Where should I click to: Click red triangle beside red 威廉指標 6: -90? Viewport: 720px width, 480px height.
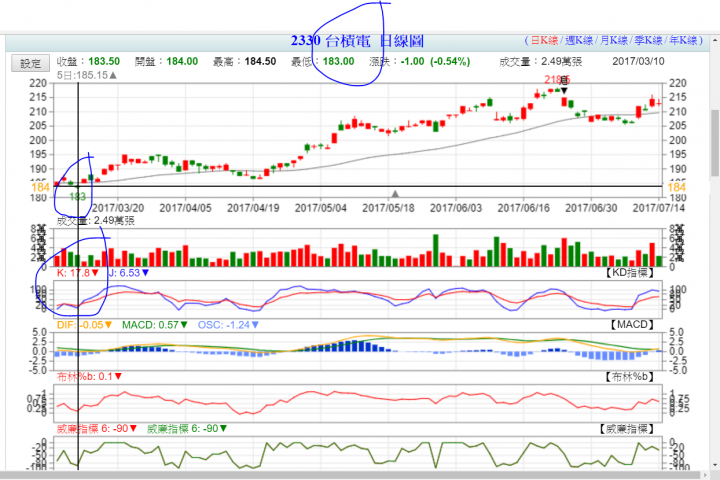[133, 428]
